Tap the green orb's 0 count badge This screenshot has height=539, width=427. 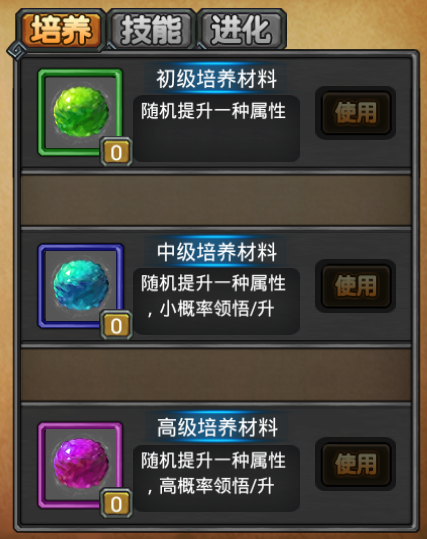point(116,152)
